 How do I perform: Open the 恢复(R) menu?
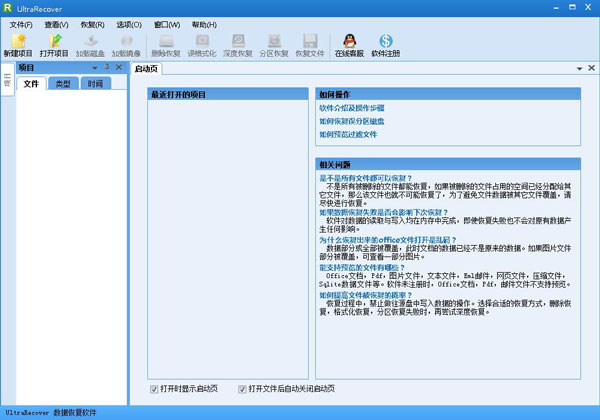(93, 24)
